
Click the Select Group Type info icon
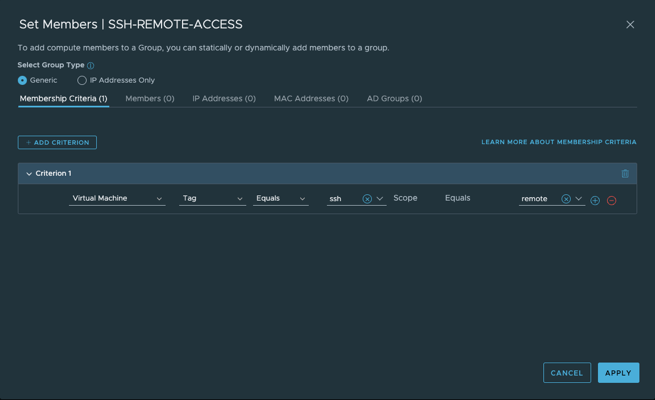coord(91,66)
